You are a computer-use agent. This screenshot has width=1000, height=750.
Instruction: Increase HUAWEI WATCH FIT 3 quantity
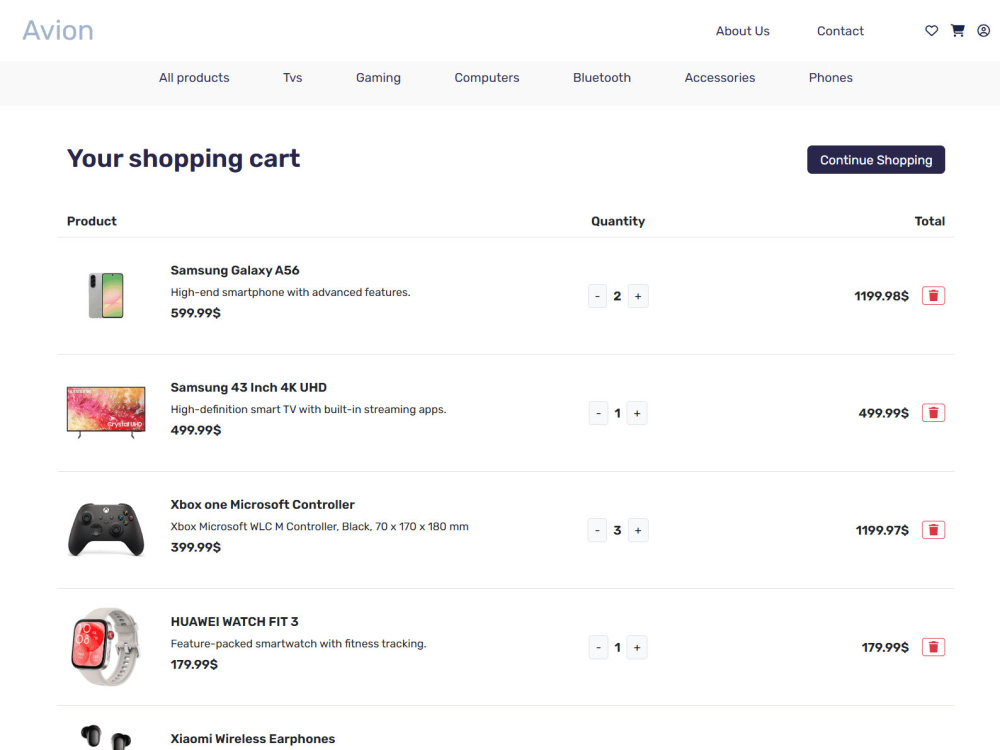coord(637,647)
